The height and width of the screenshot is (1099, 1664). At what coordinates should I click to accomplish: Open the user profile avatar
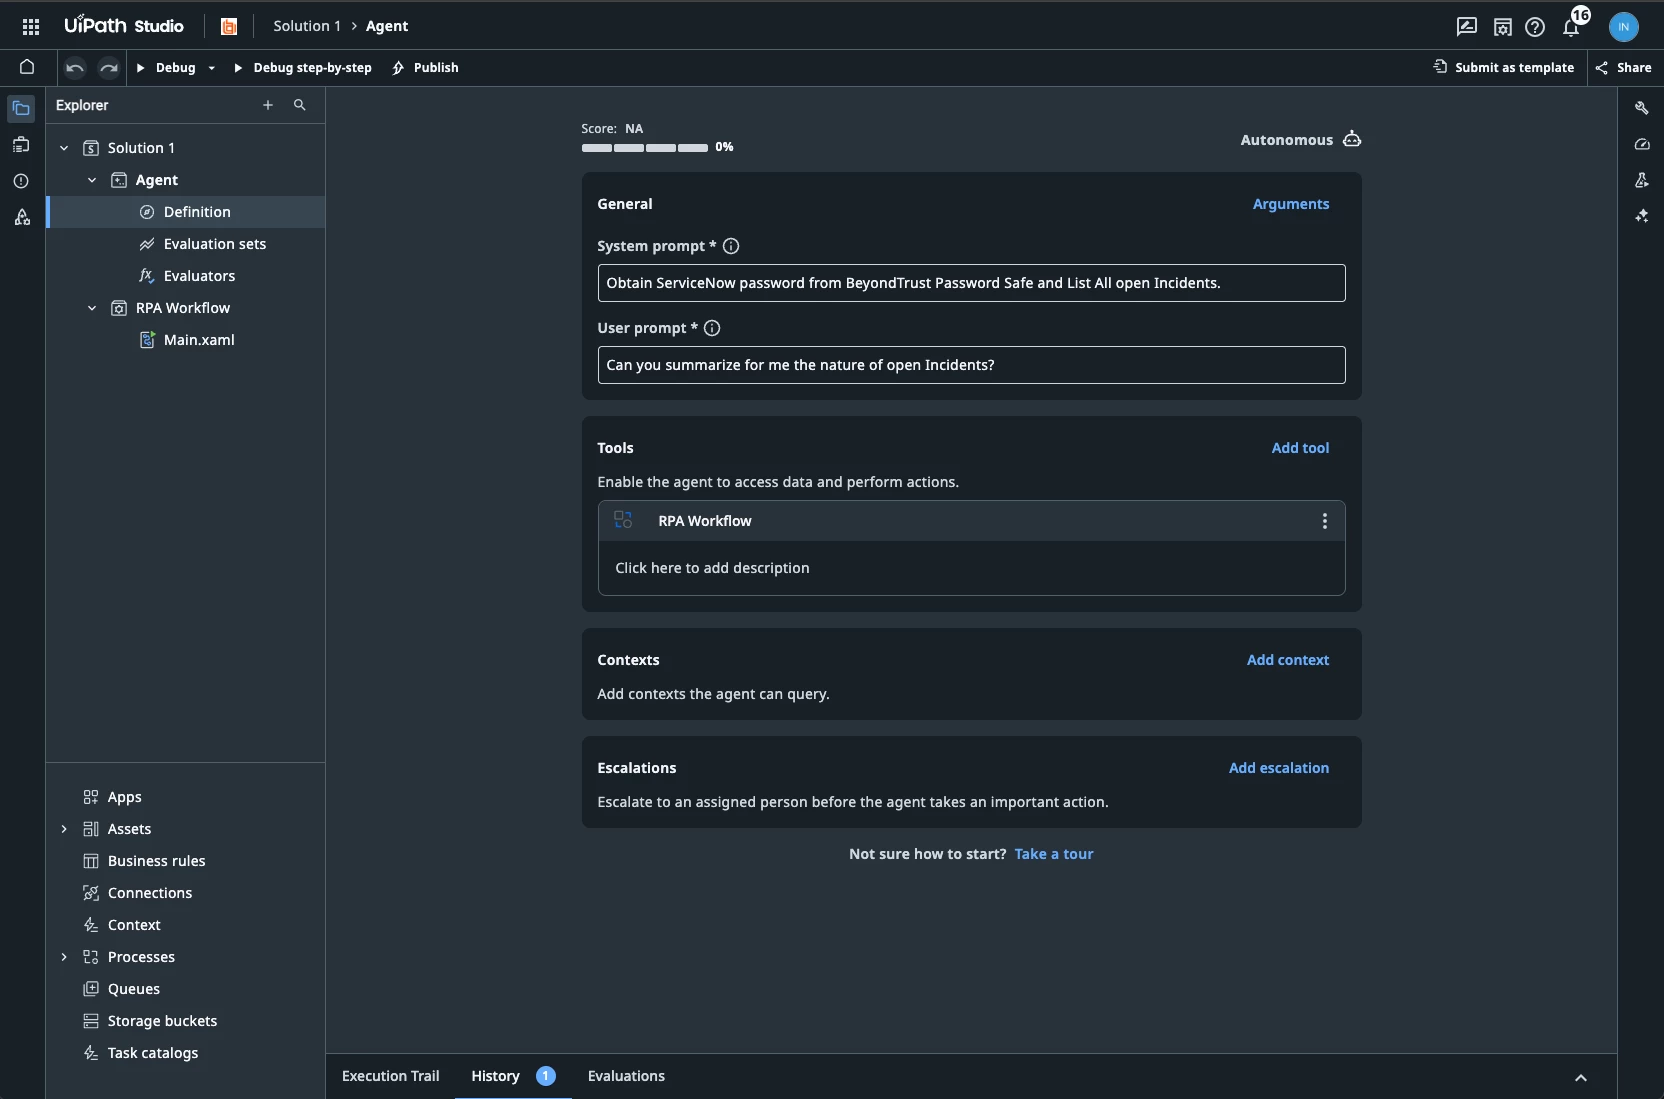1624,27
